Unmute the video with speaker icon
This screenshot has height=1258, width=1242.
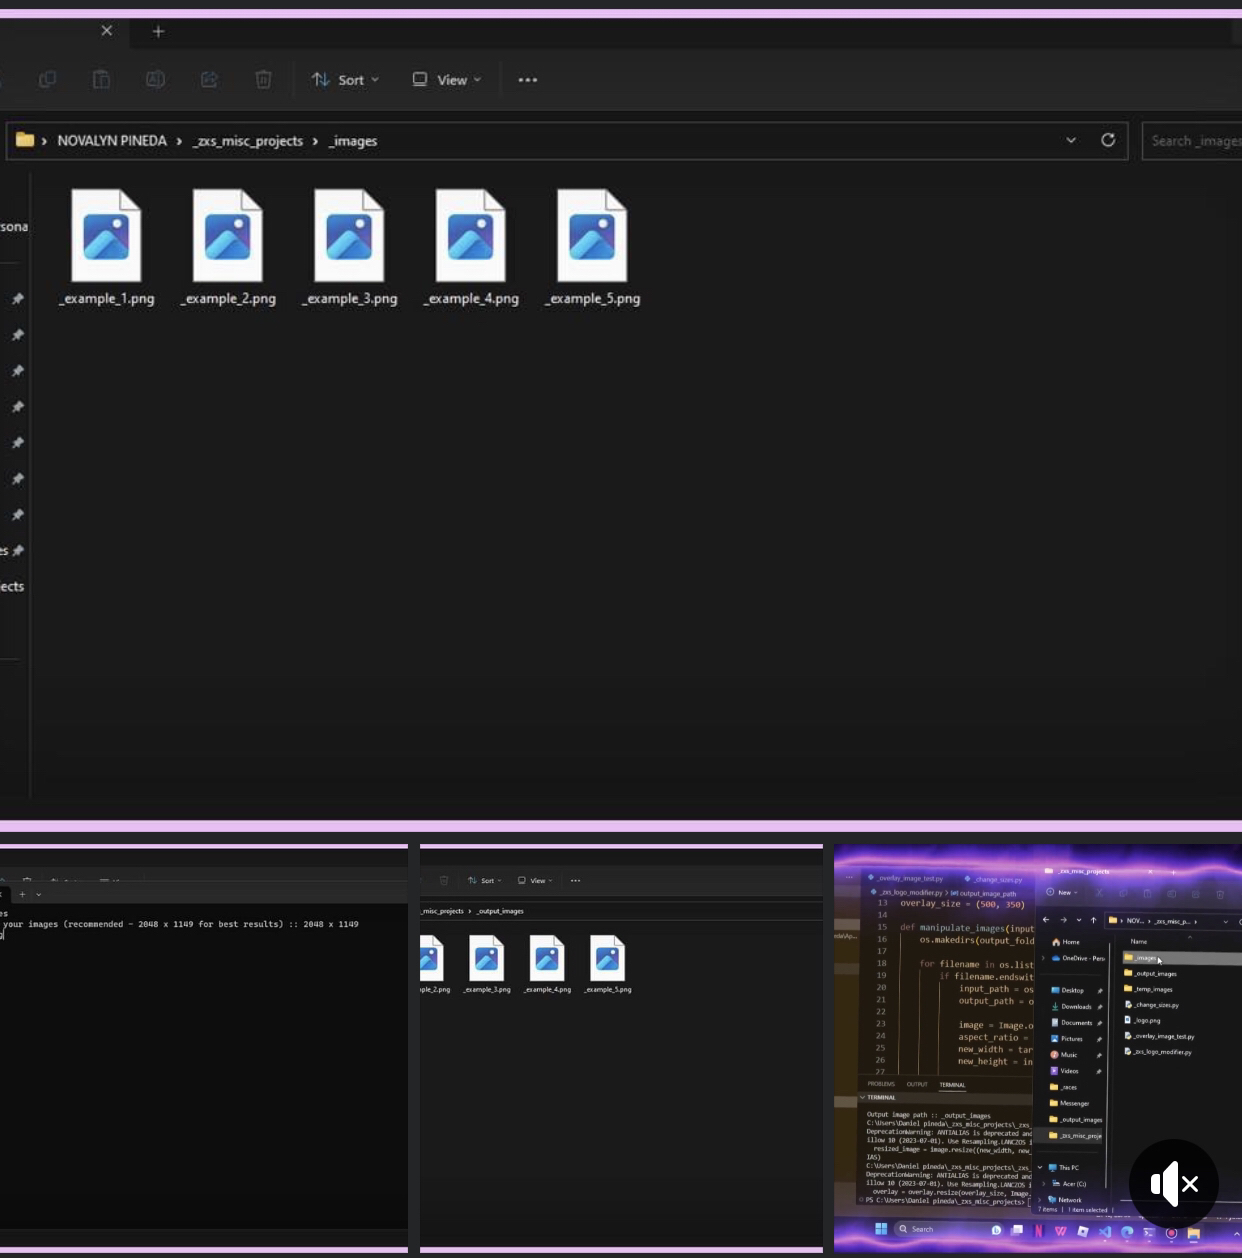click(x=1174, y=1184)
